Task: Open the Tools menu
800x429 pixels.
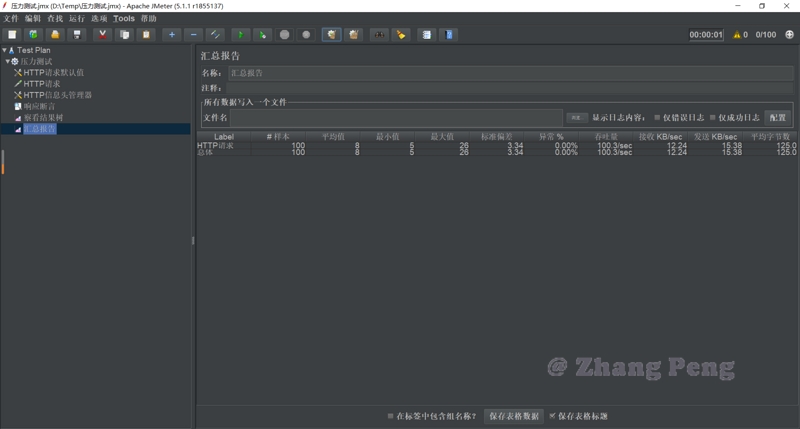Action: (124, 19)
